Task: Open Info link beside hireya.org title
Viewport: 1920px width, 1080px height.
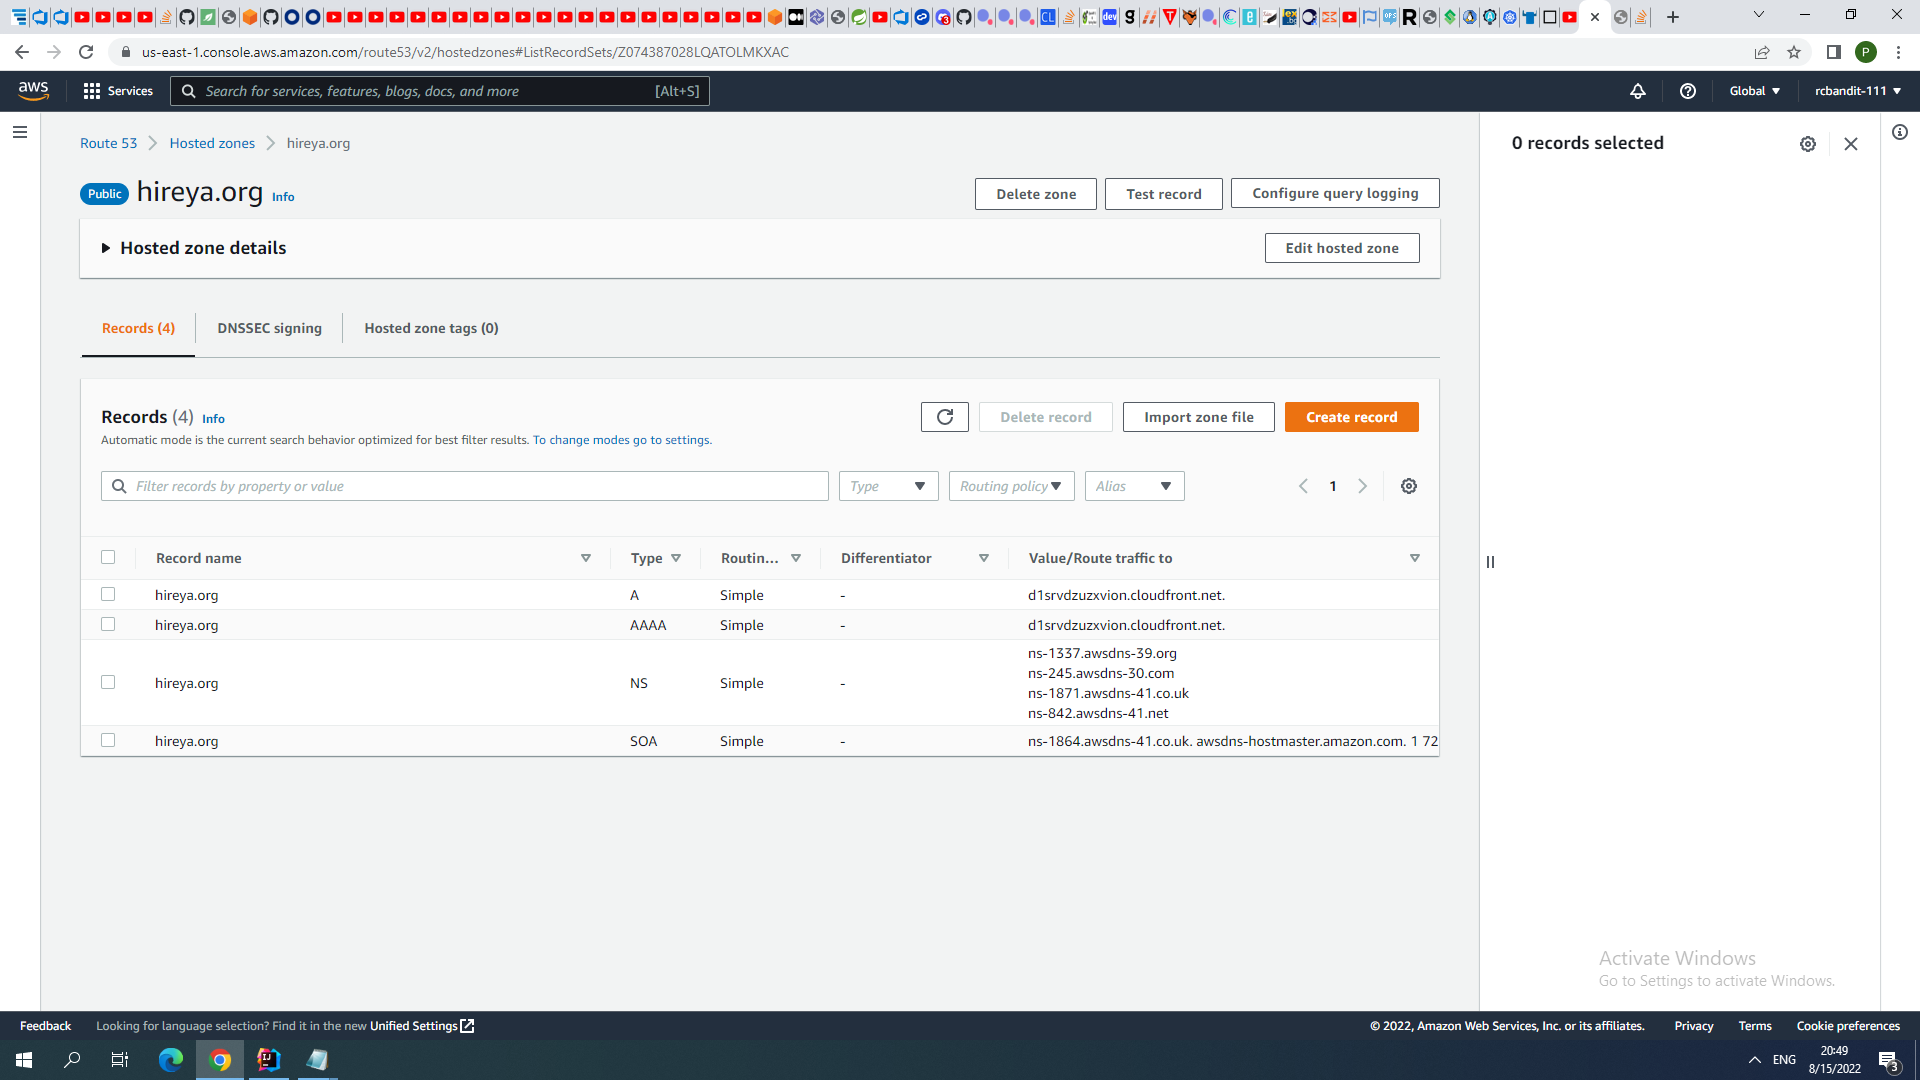Action: tap(283, 197)
